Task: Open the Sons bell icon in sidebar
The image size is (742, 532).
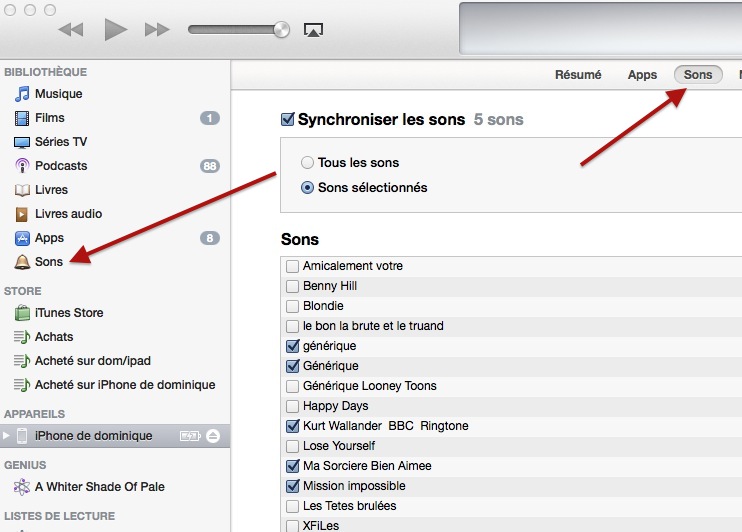Action: click(22, 262)
